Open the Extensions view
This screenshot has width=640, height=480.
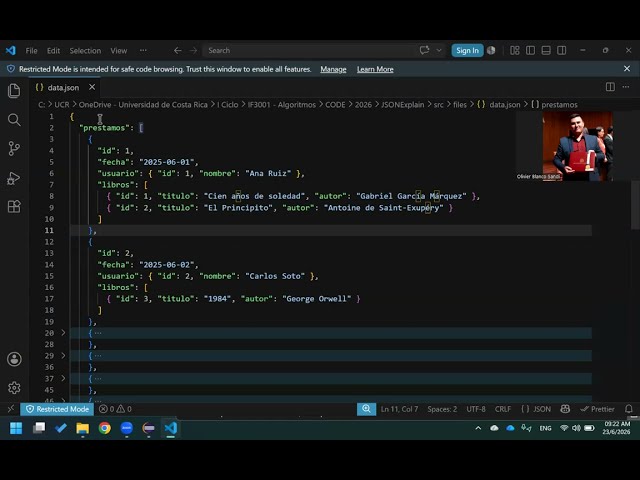pos(14,207)
